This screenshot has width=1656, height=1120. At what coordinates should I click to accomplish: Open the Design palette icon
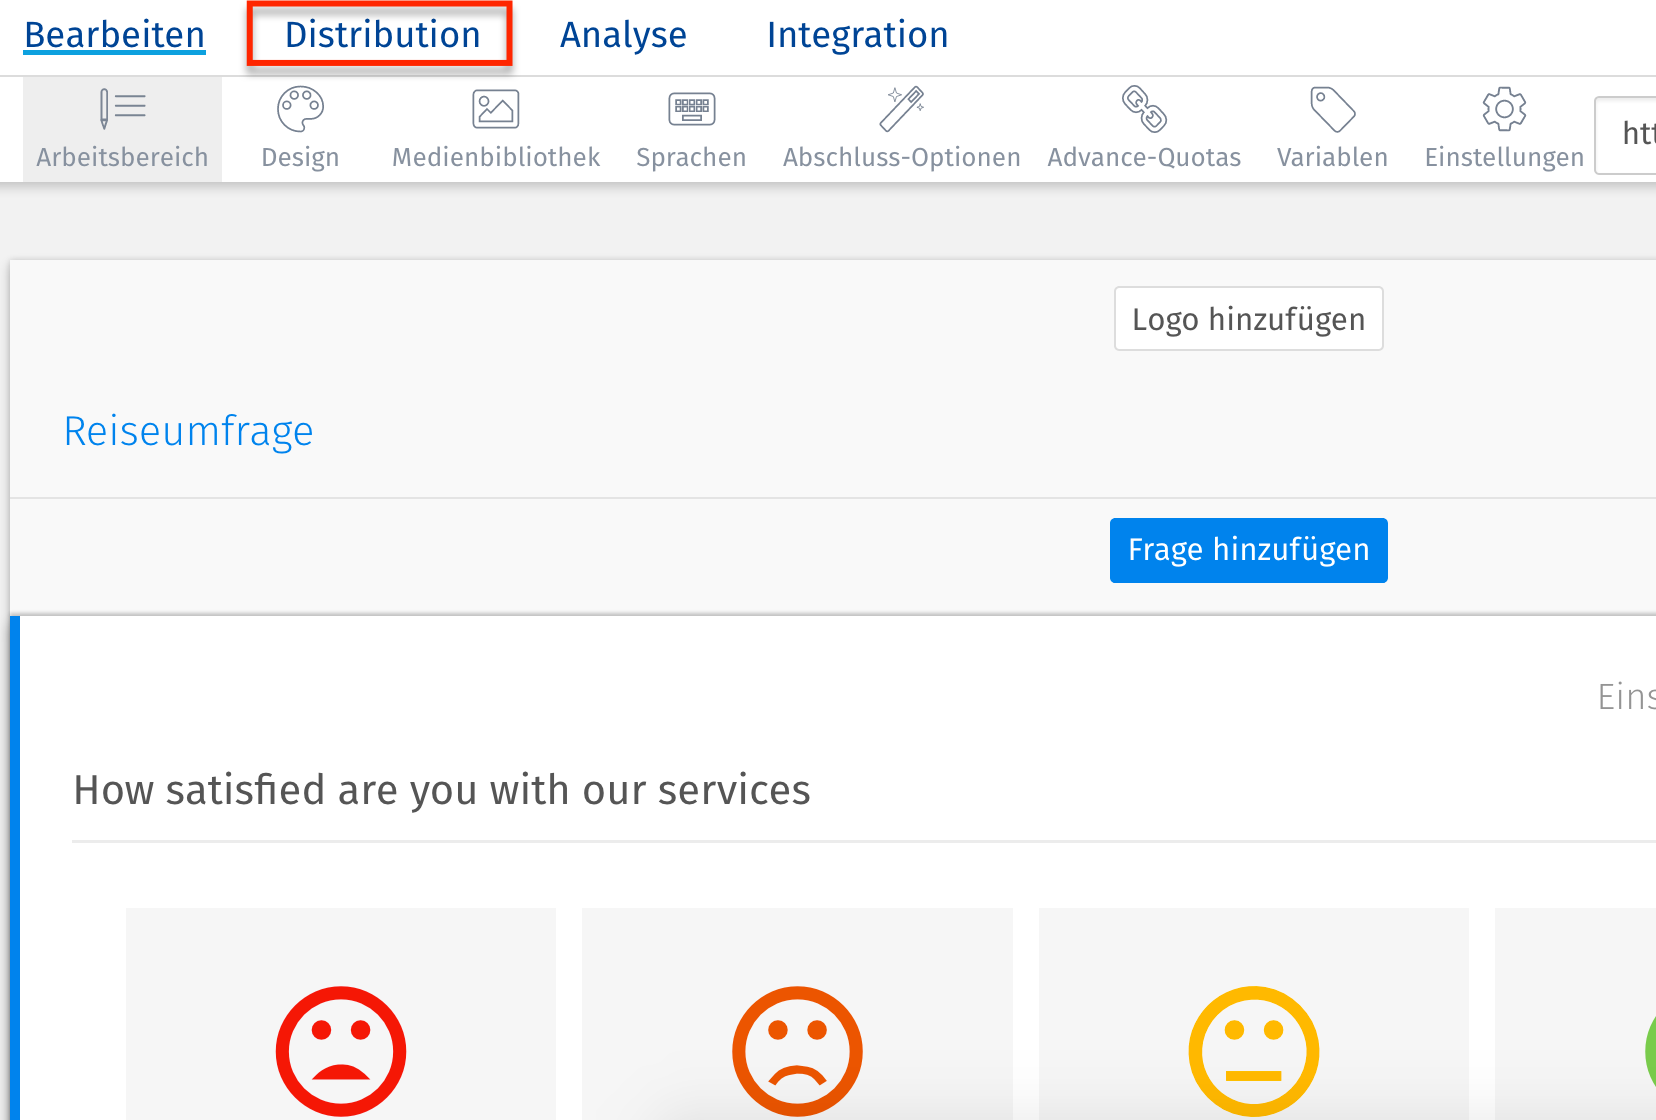point(299,128)
